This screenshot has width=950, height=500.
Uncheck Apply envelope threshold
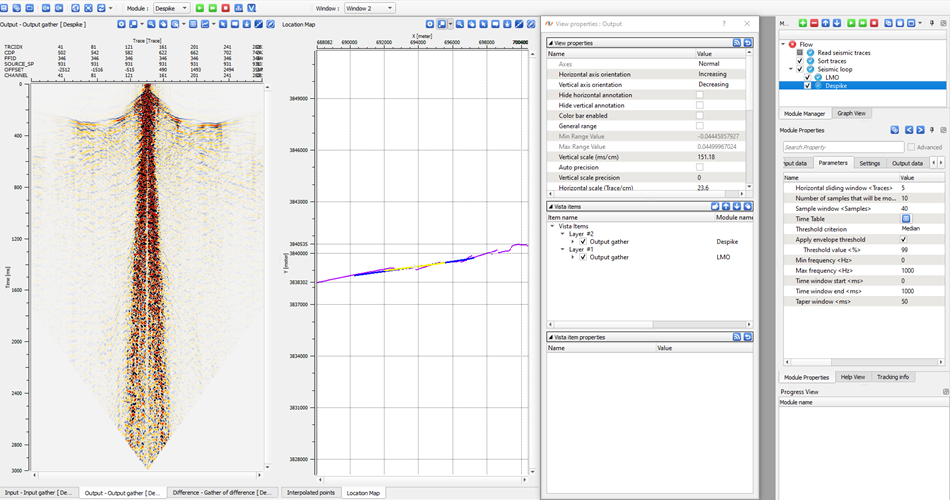pos(904,240)
